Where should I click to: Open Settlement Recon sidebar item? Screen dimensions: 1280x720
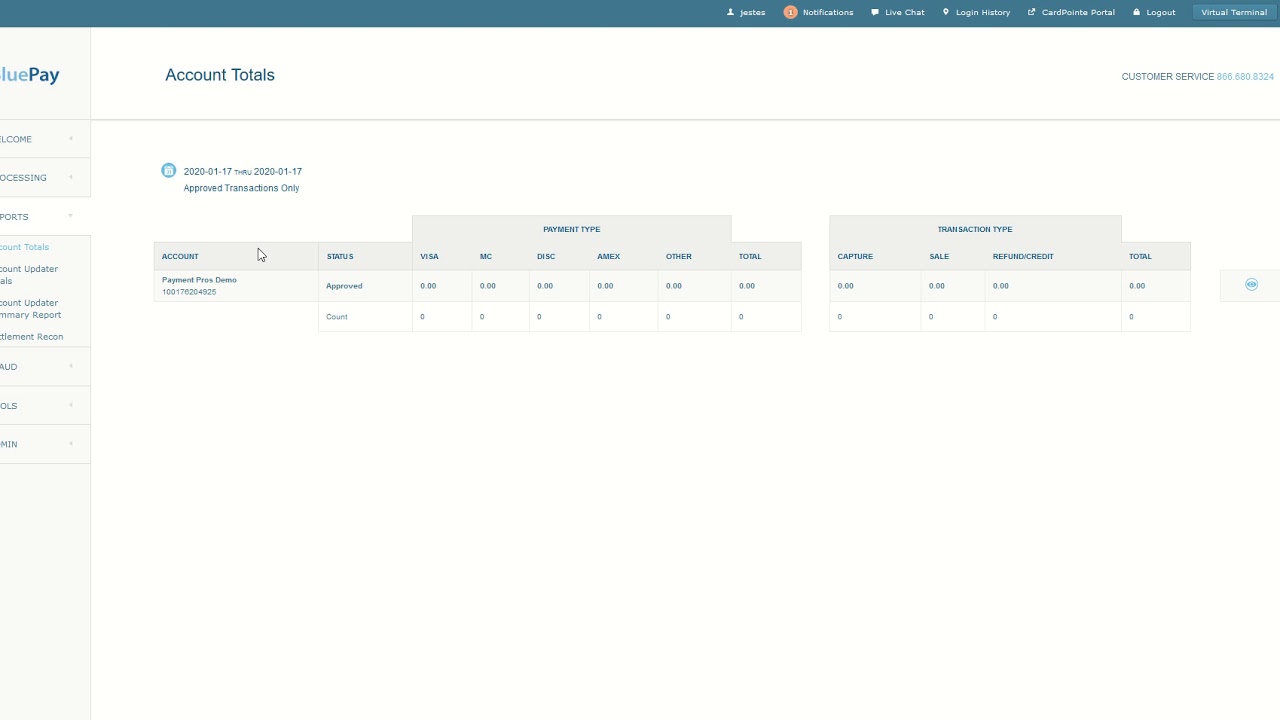tap(32, 337)
